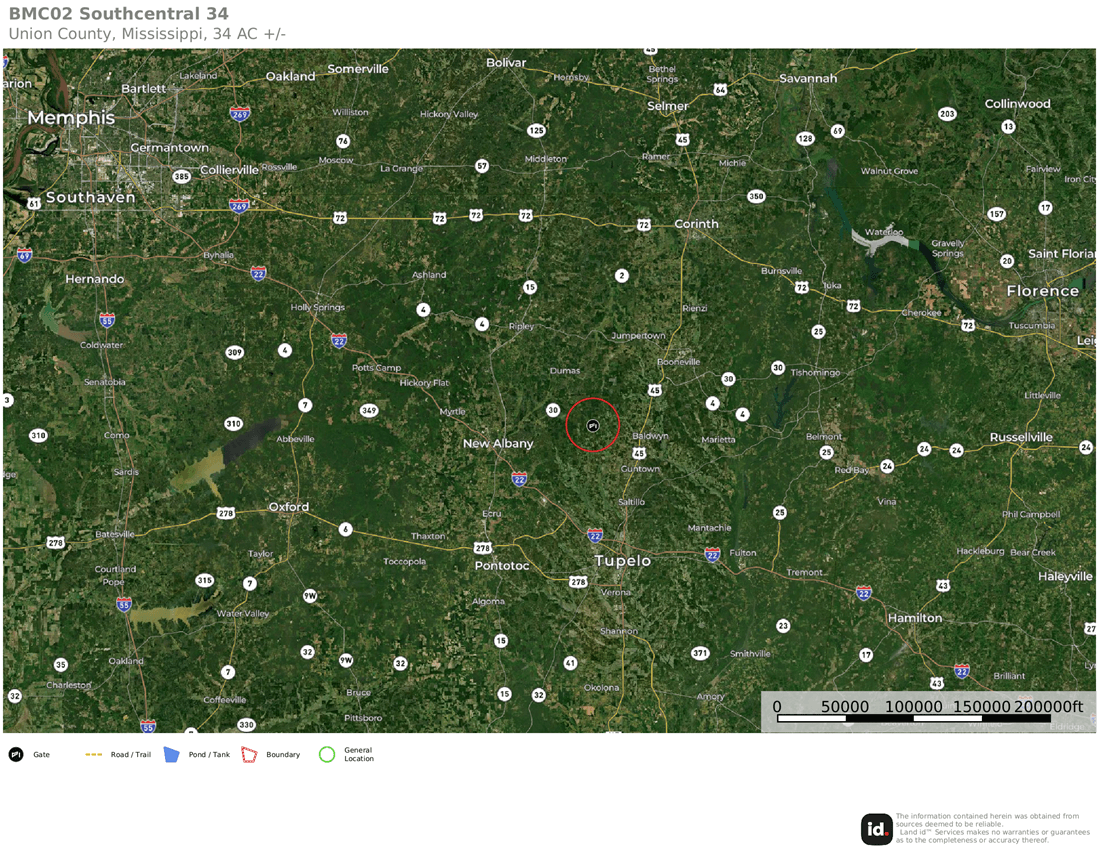Click the Gate icon in the legend

point(16,755)
